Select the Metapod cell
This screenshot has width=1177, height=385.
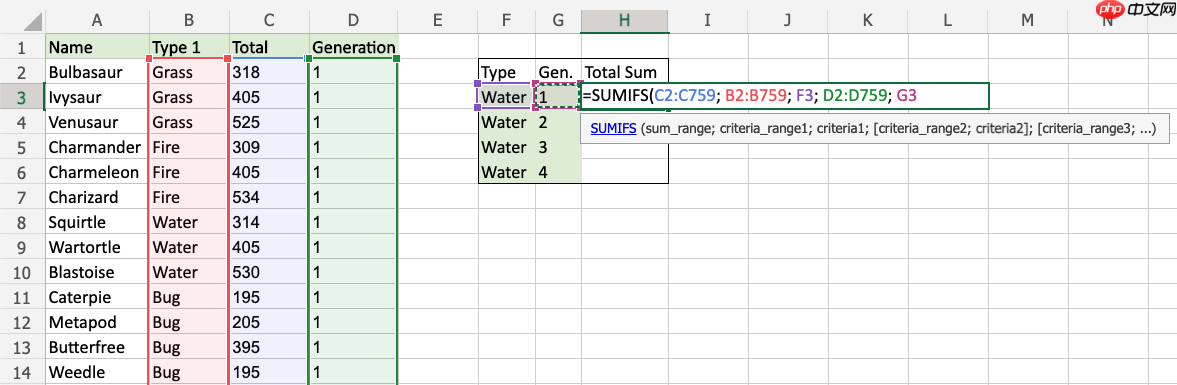click(97, 322)
